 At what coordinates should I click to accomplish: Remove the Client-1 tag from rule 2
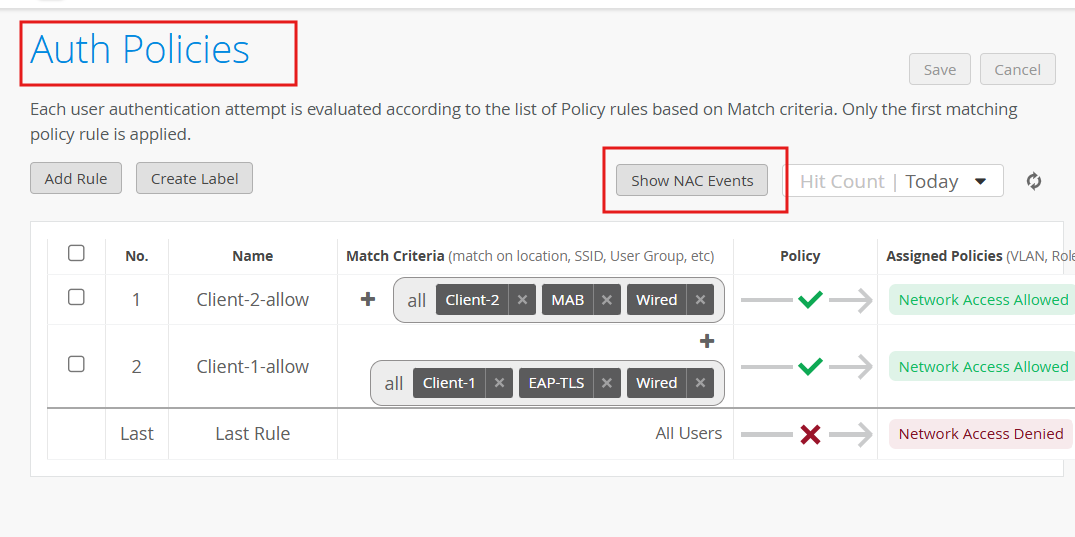point(498,383)
